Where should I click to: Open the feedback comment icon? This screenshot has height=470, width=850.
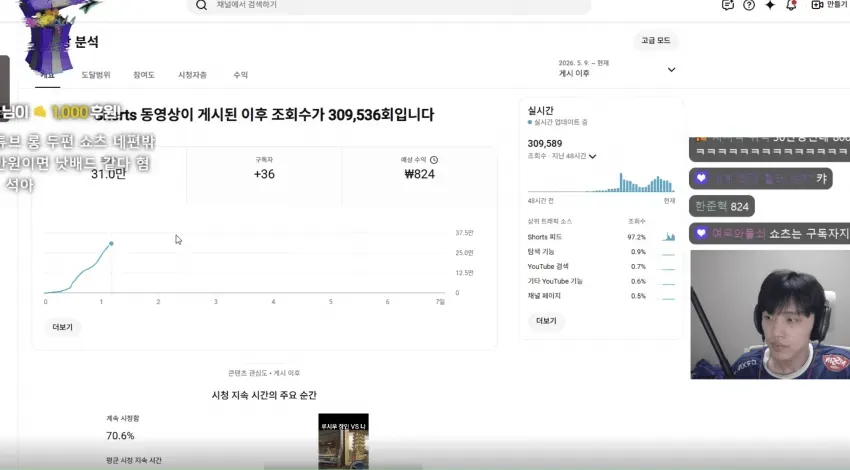(x=727, y=5)
